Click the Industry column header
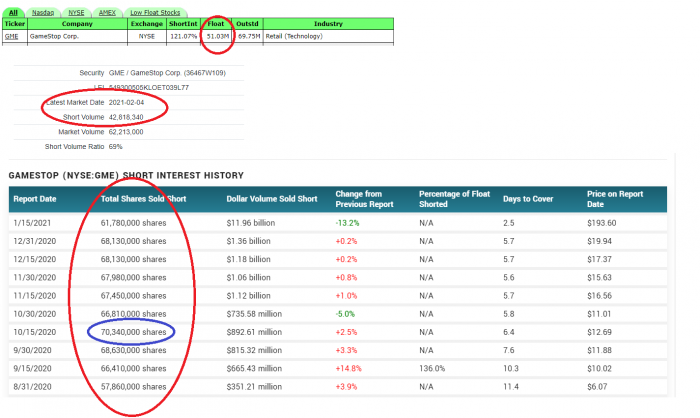The width and height of the screenshot is (700, 418). (x=328, y=24)
